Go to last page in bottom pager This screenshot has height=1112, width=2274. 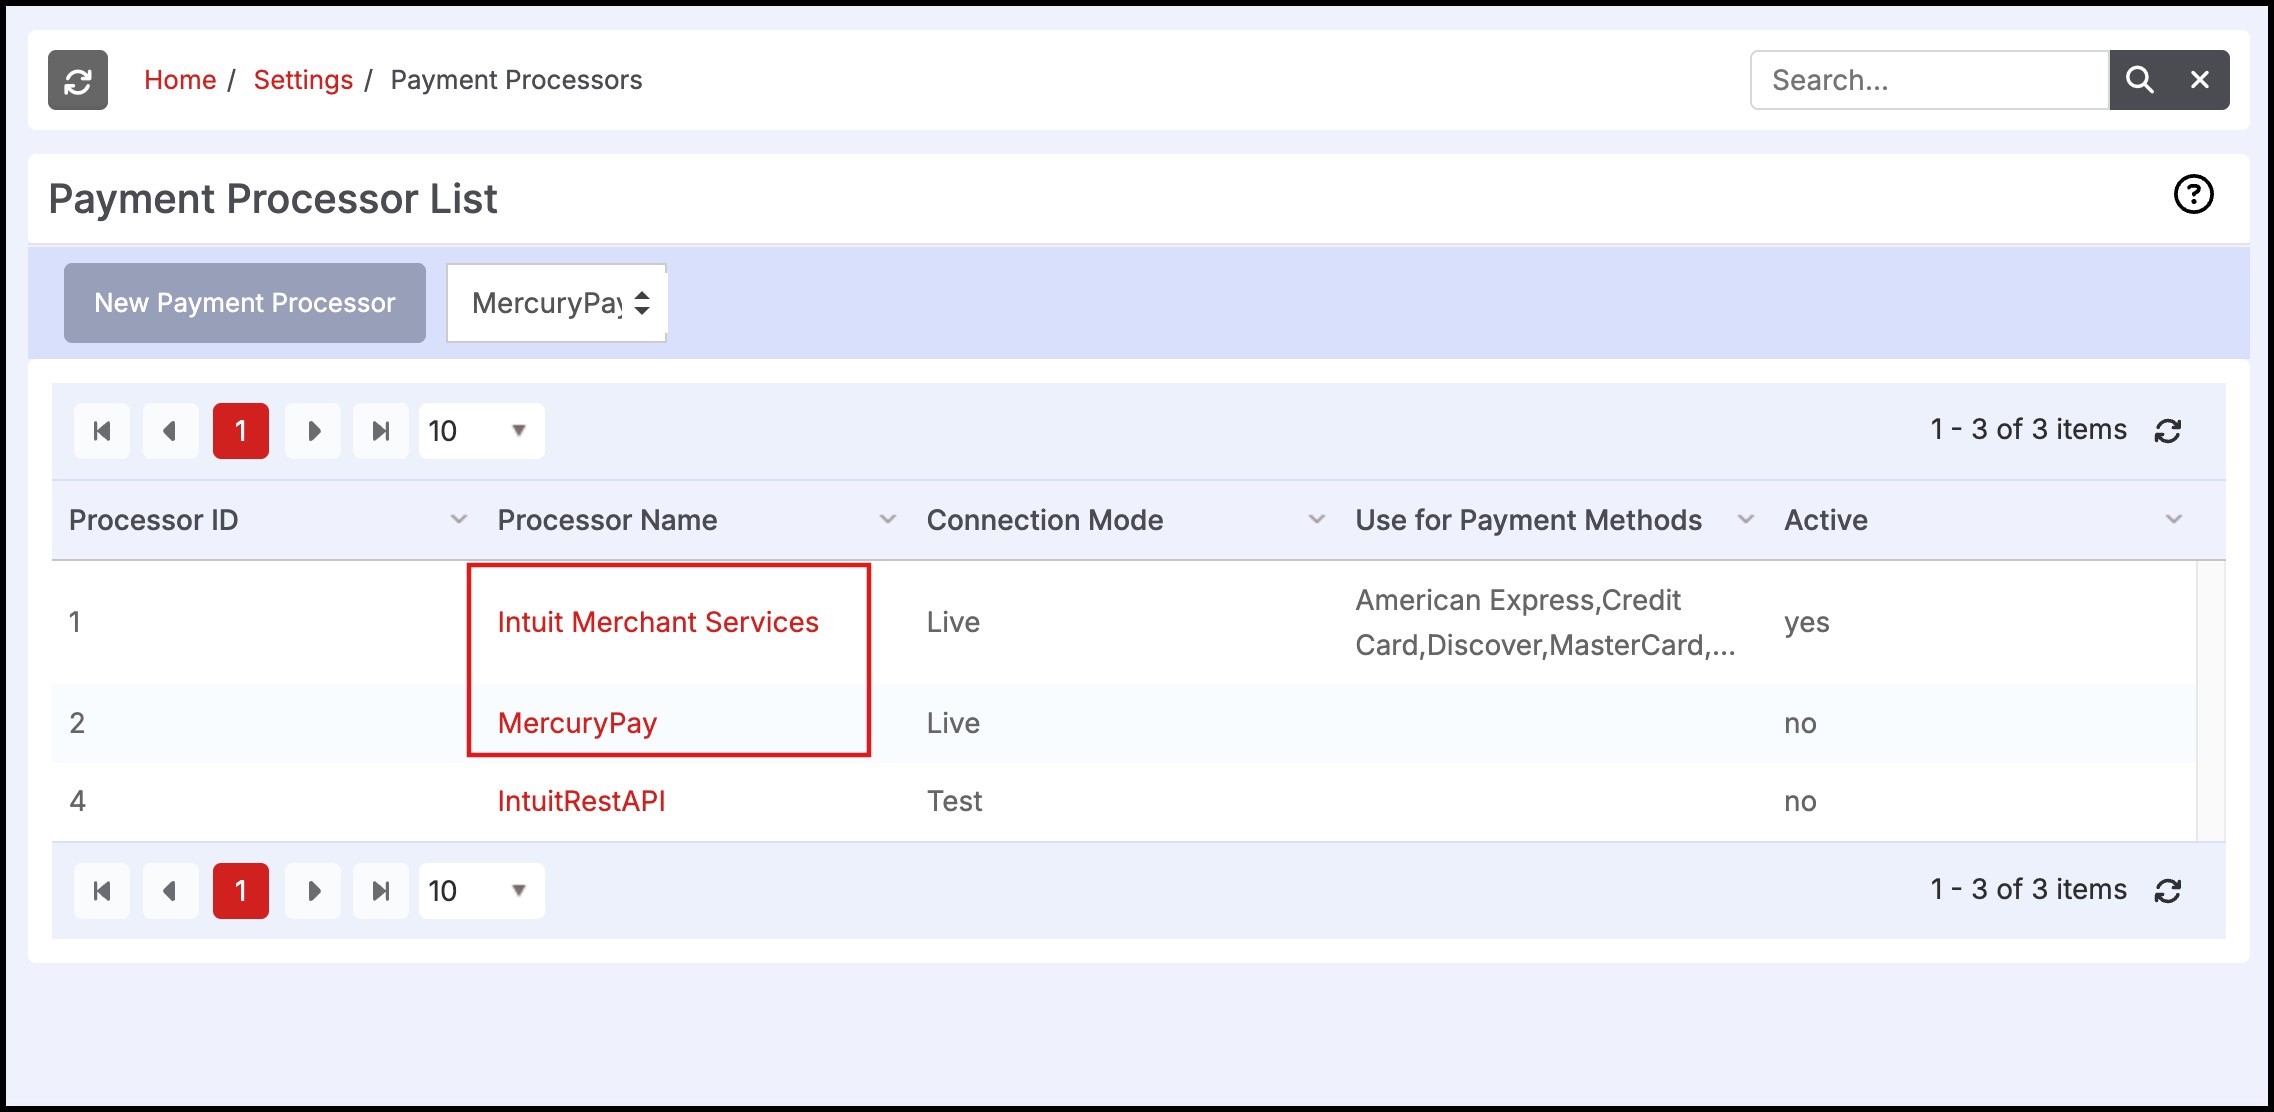click(380, 891)
